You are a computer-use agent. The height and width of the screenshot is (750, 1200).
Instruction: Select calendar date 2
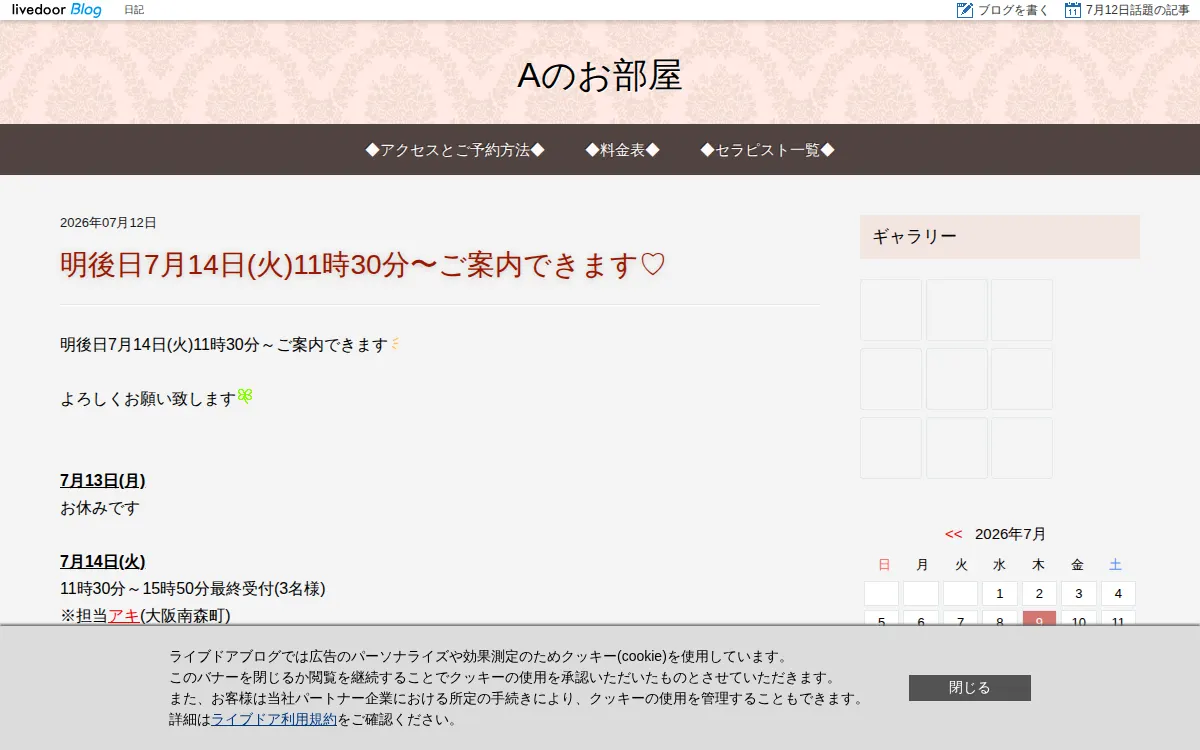click(x=1039, y=594)
